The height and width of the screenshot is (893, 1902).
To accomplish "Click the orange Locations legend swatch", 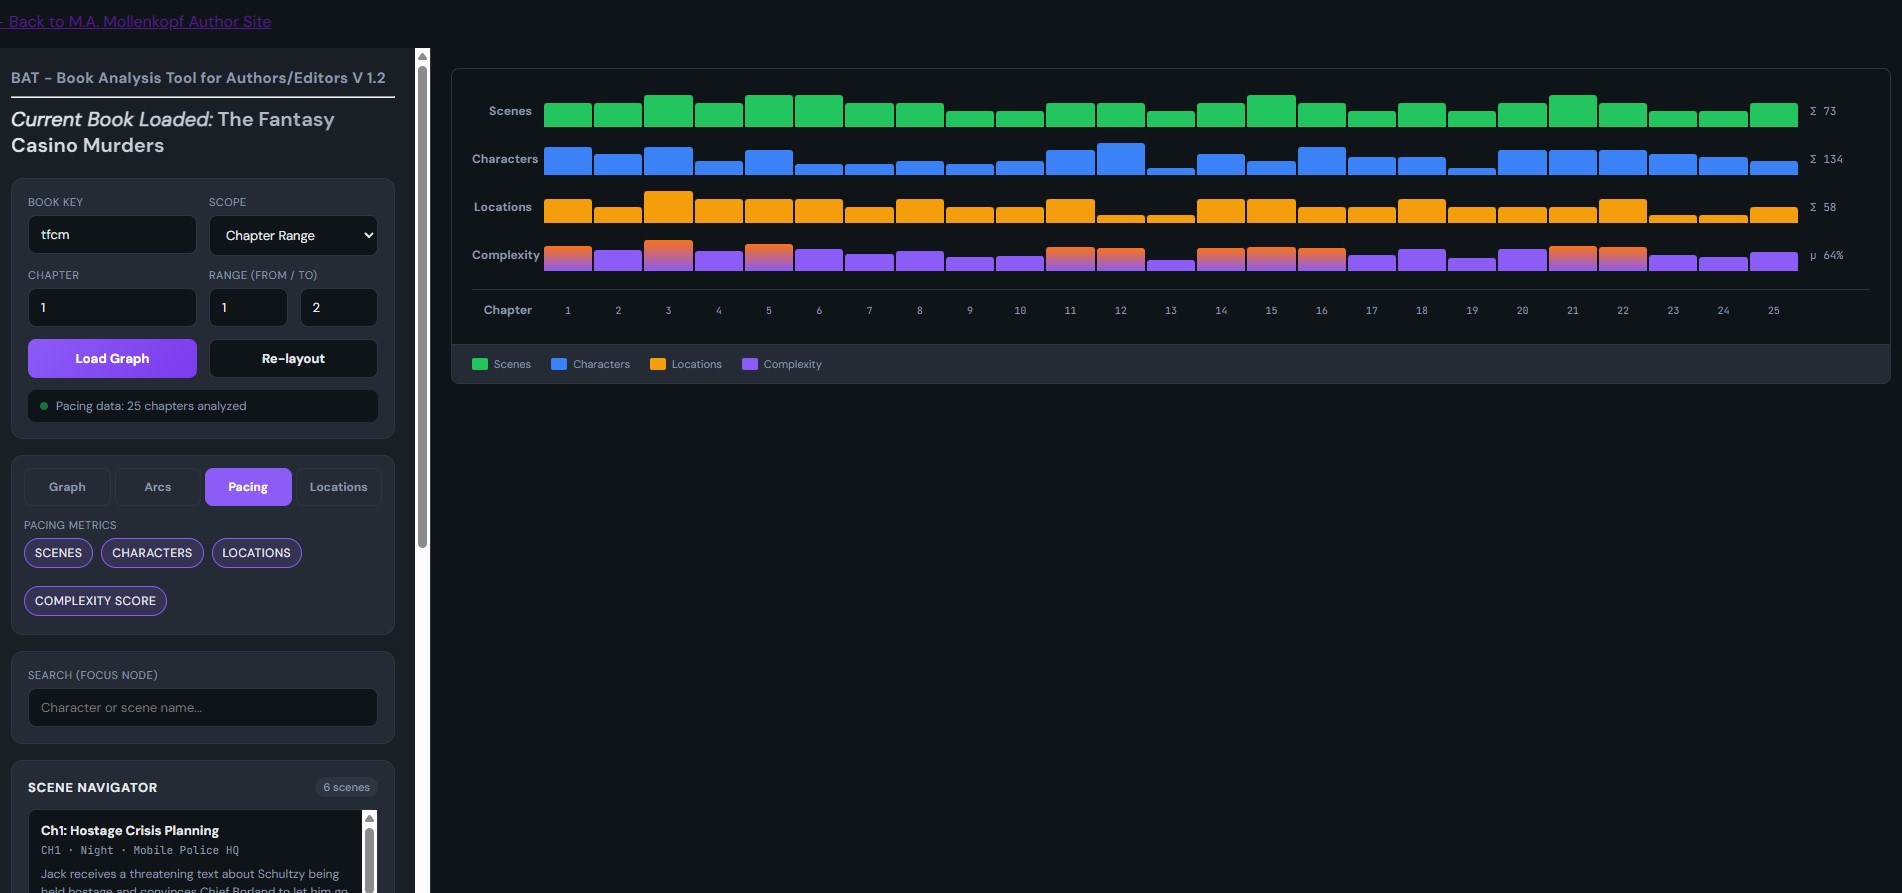I will (658, 364).
